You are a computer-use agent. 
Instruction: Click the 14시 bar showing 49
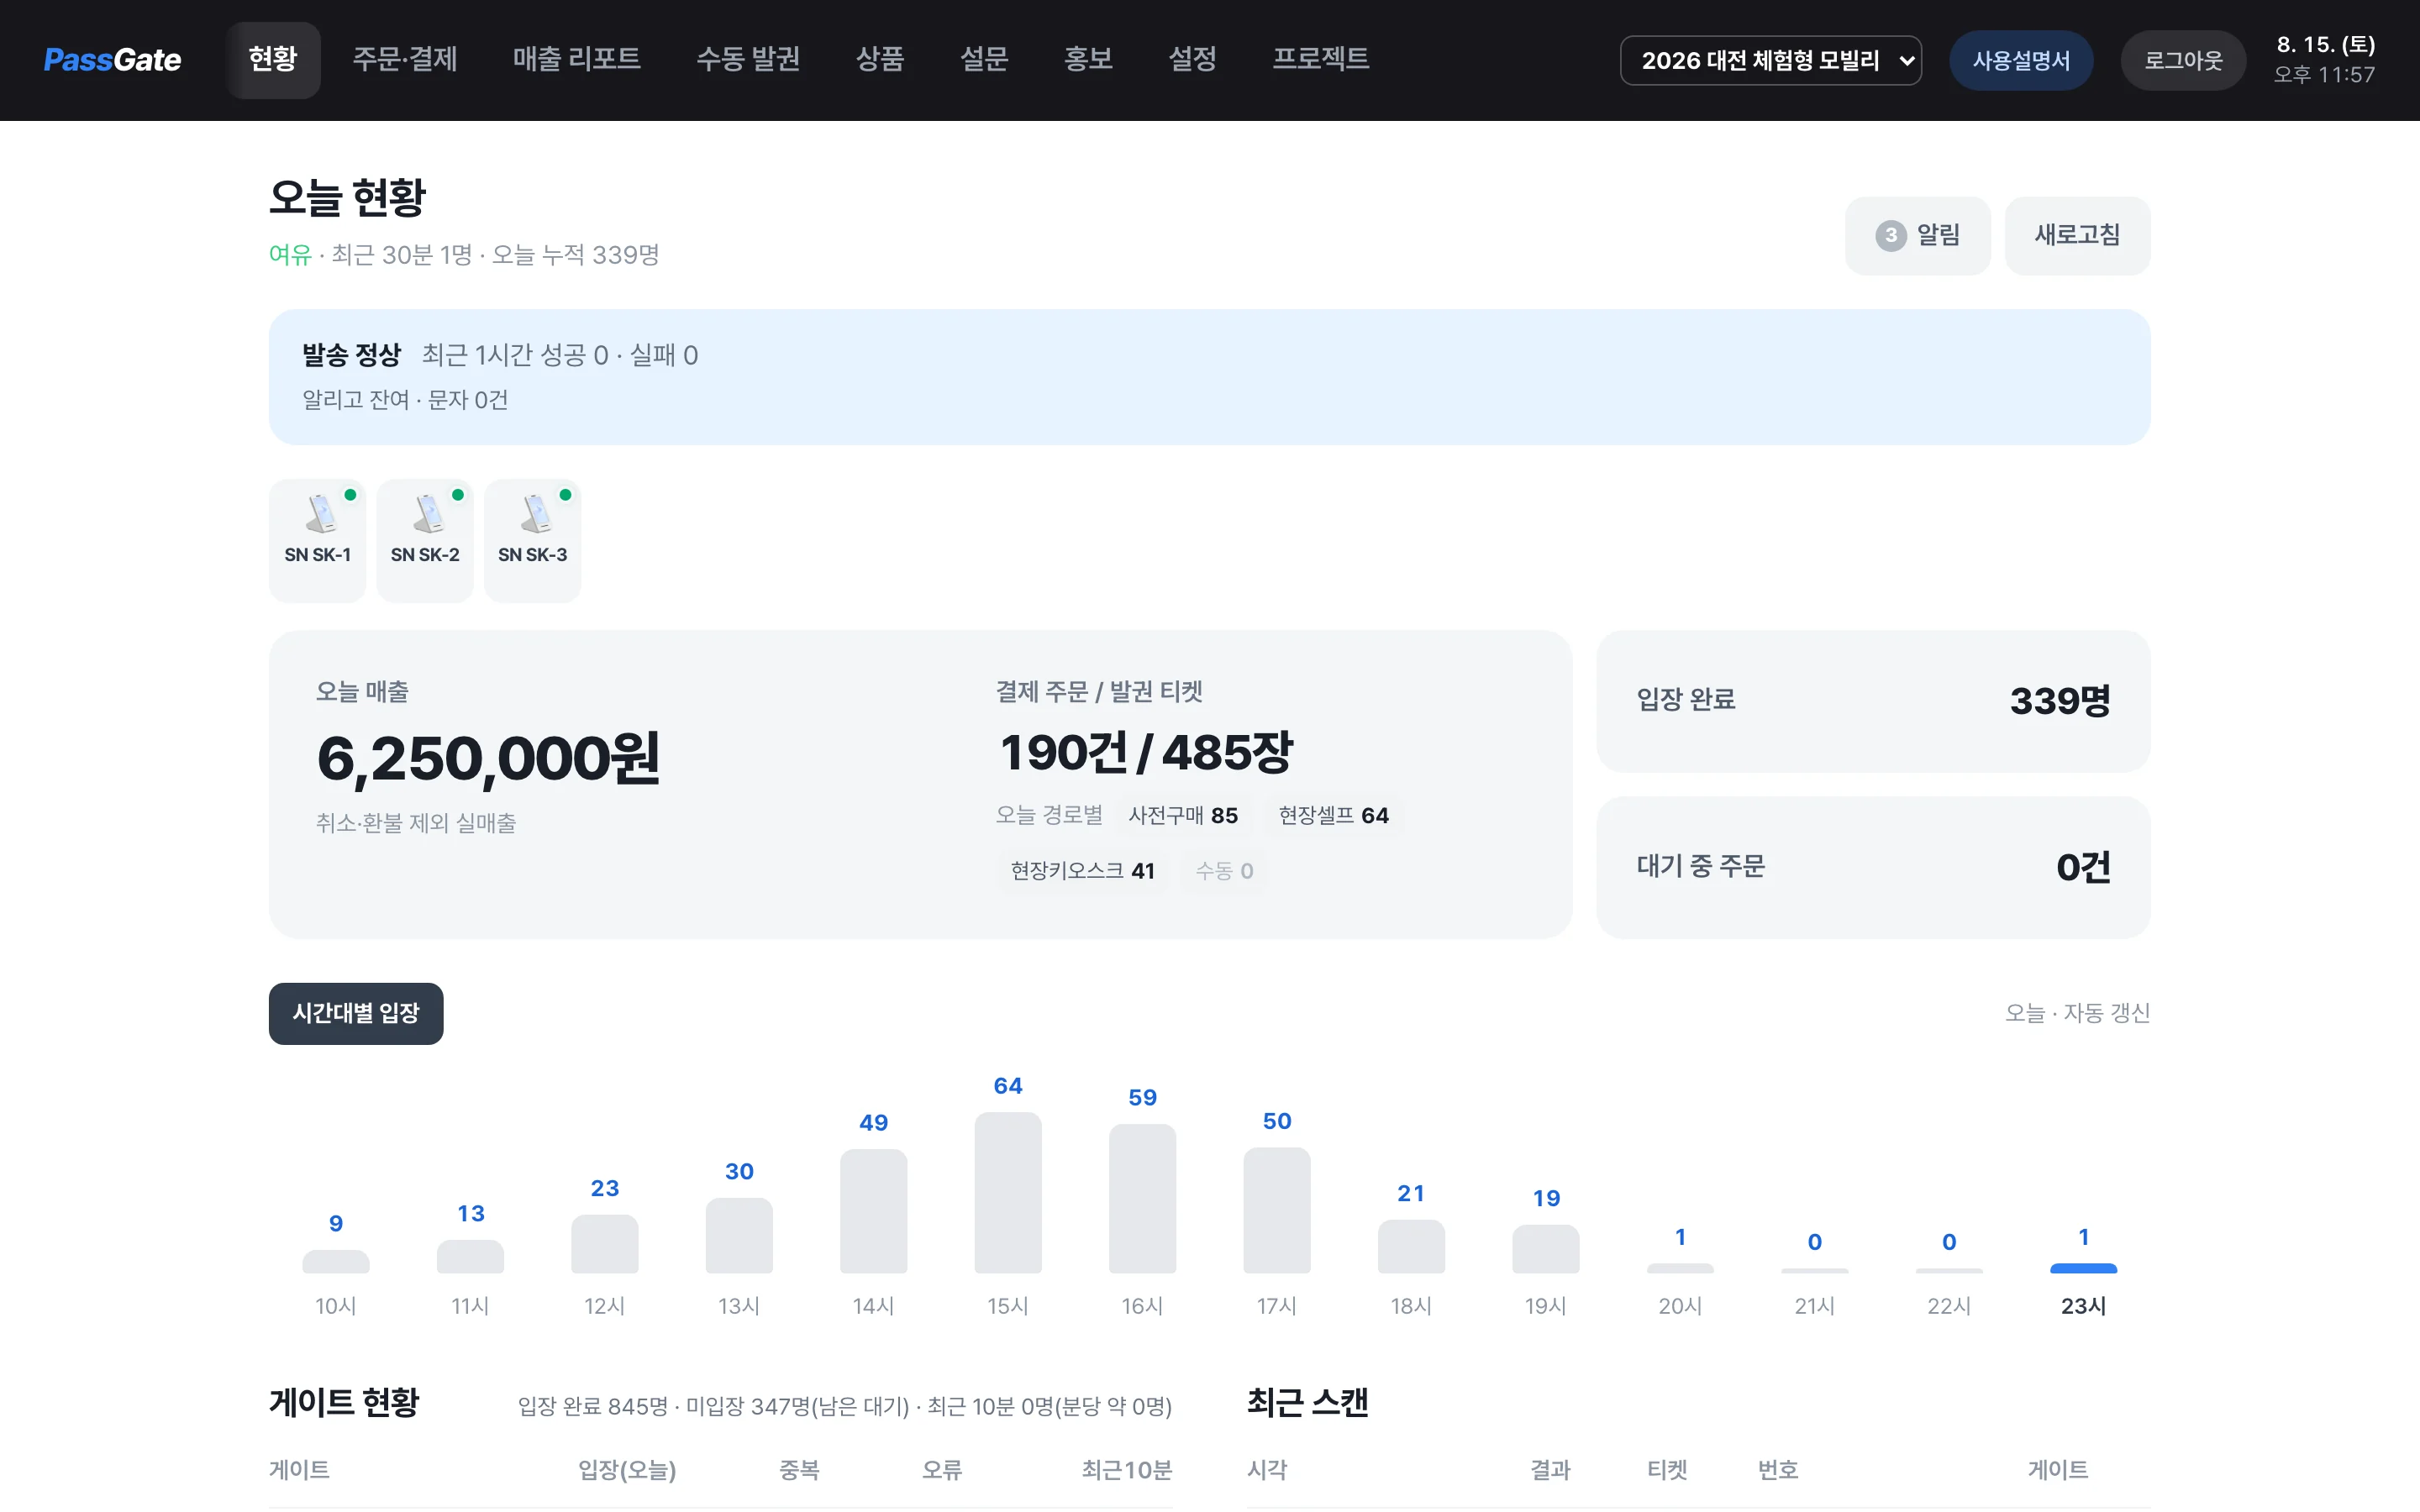click(873, 1211)
